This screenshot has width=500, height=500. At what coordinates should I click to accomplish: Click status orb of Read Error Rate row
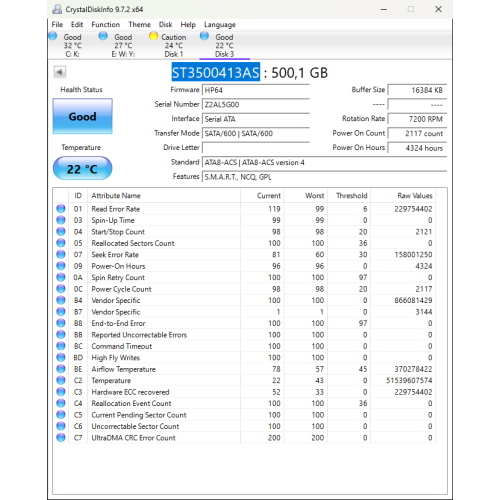tap(61, 209)
